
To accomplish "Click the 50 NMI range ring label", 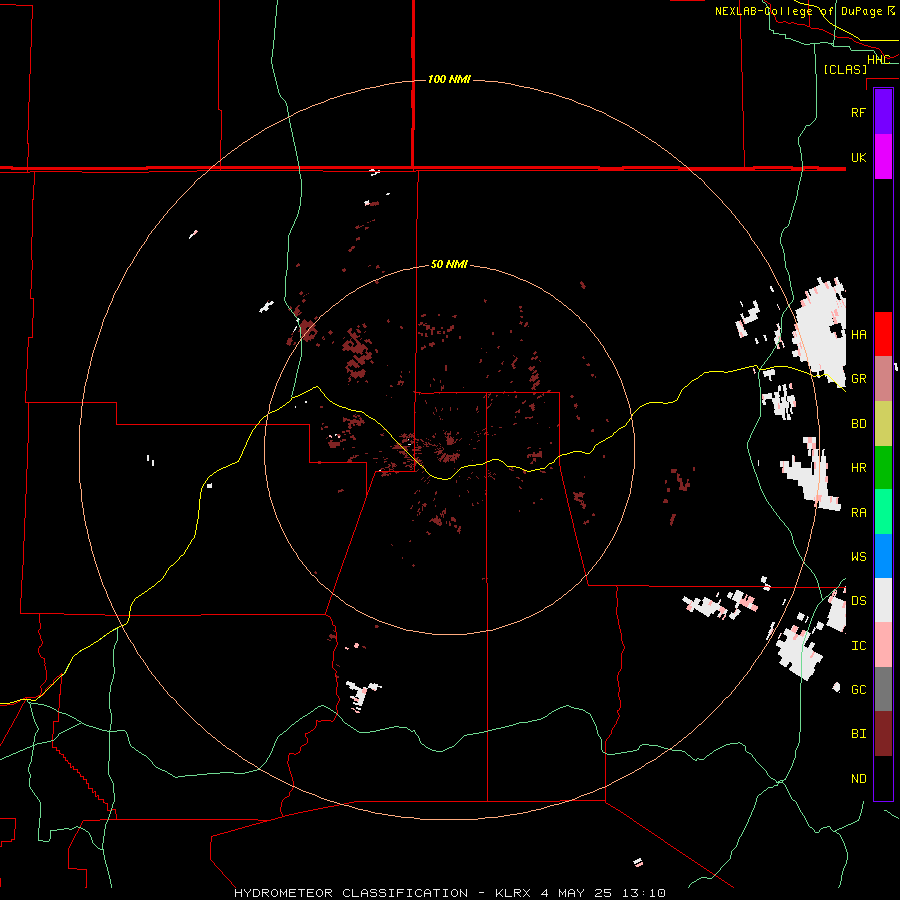I will [449, 265].
